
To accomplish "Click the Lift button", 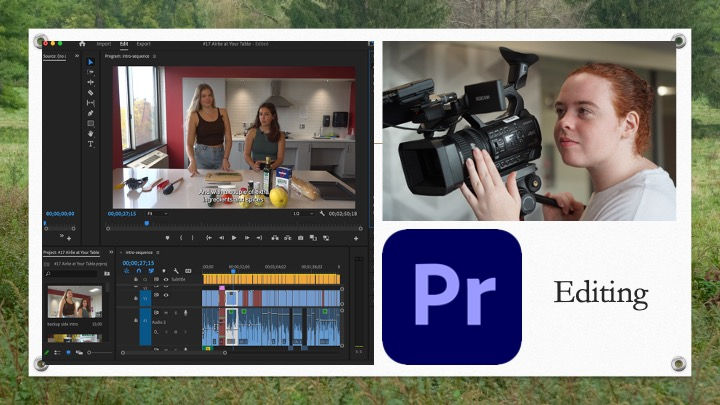I will pos(275,238).
